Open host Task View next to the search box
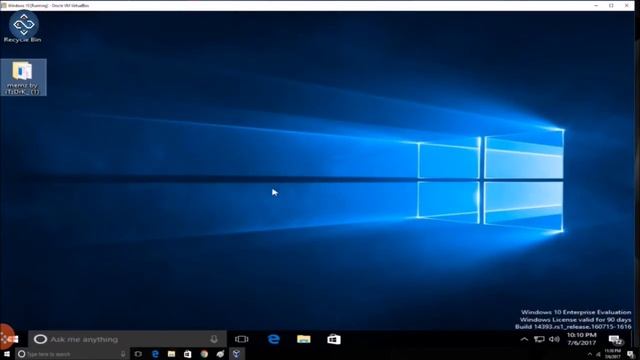 [x=138, y=354]
